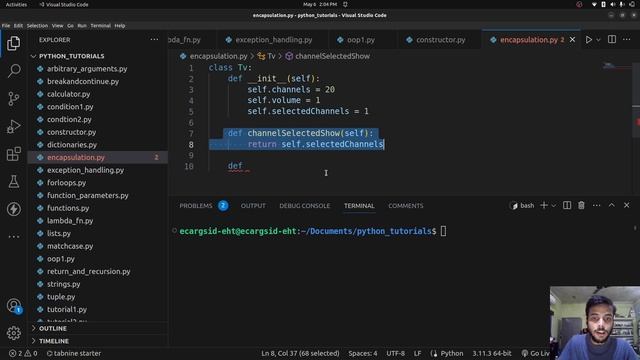Open the Edit menu

tap(18, 26)
